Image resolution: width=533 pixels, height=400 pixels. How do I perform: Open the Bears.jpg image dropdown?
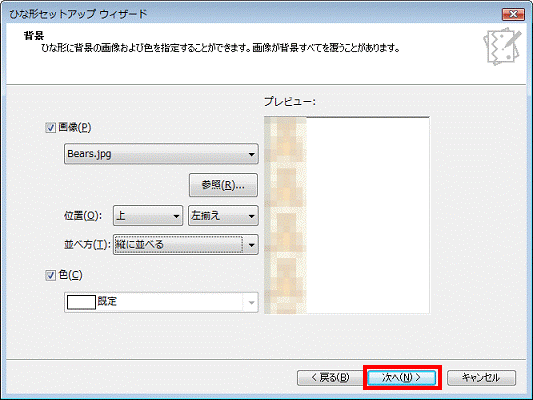pyautogui.click(x=161, y=154)
